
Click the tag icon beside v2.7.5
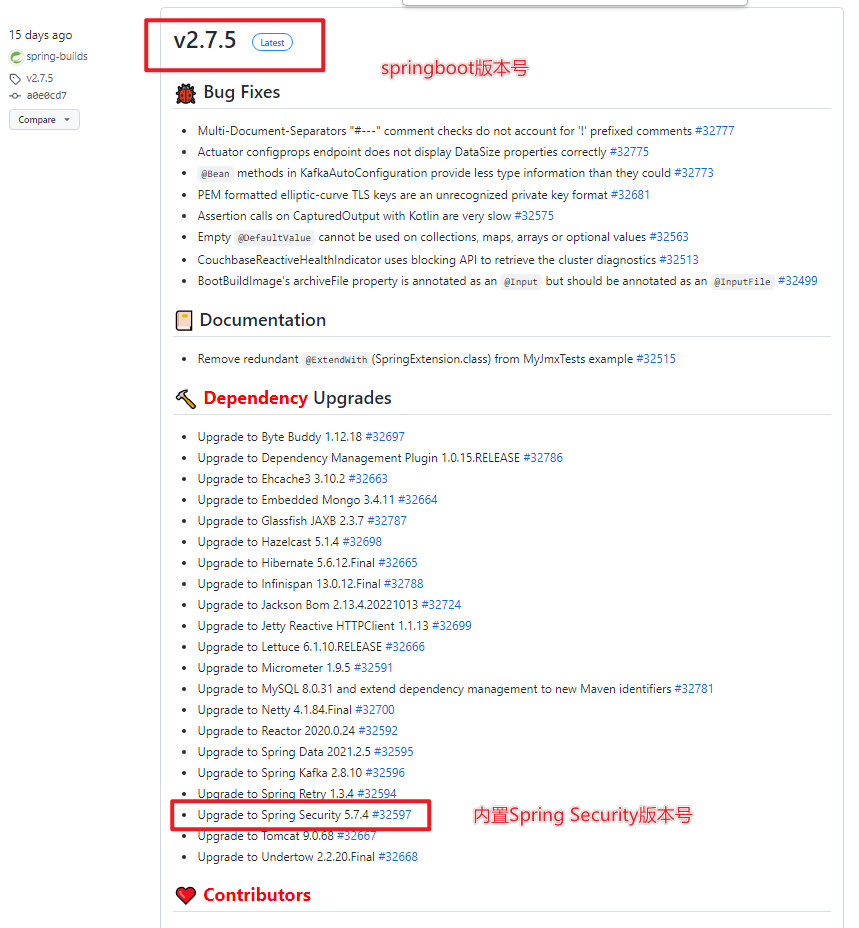click(15, 79)
